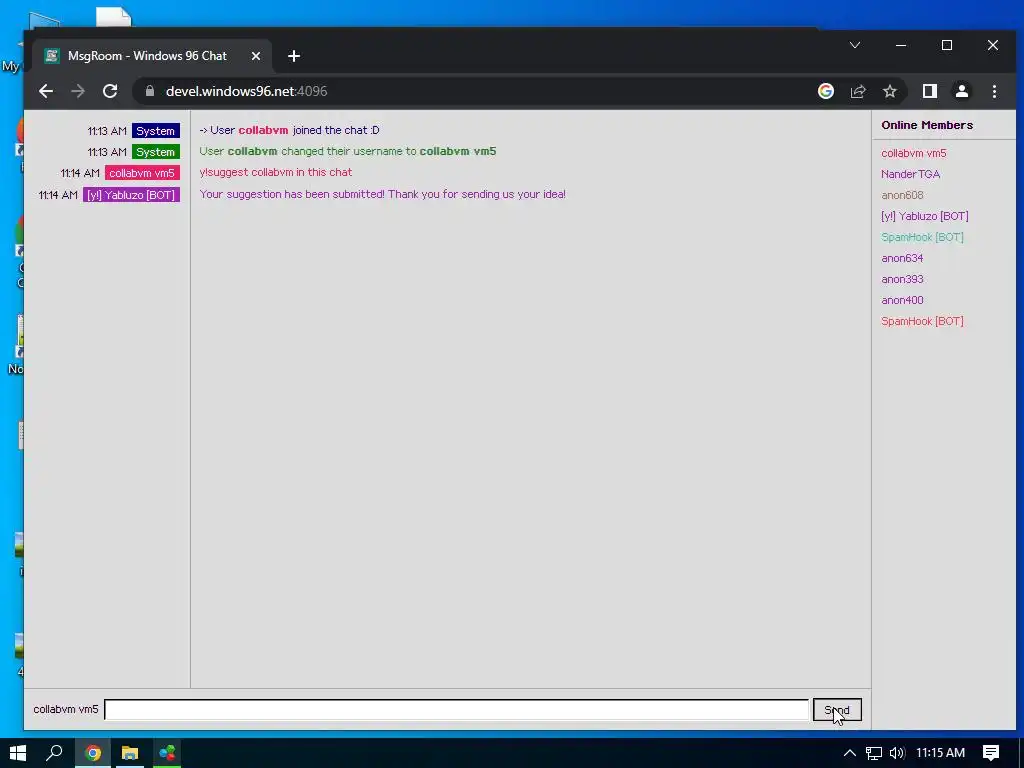The height and width of the screenshot is (768, 1024).
Task: Select [y!] Yabluzo [BOT] in member list
Action: coord(924,216)
